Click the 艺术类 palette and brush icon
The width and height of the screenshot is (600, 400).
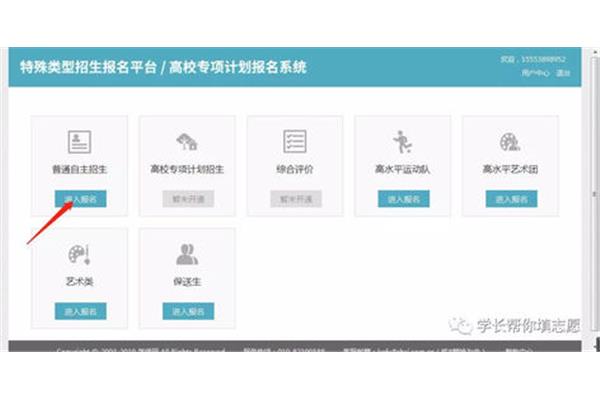(79, 254)
